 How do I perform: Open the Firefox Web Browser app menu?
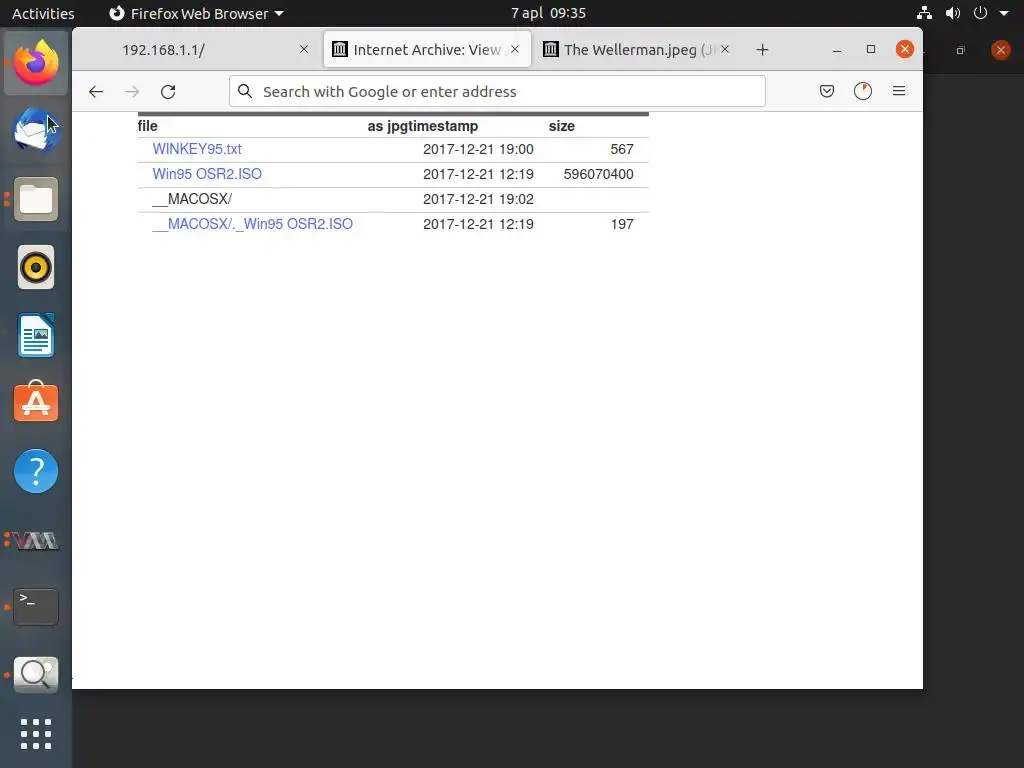196,13
